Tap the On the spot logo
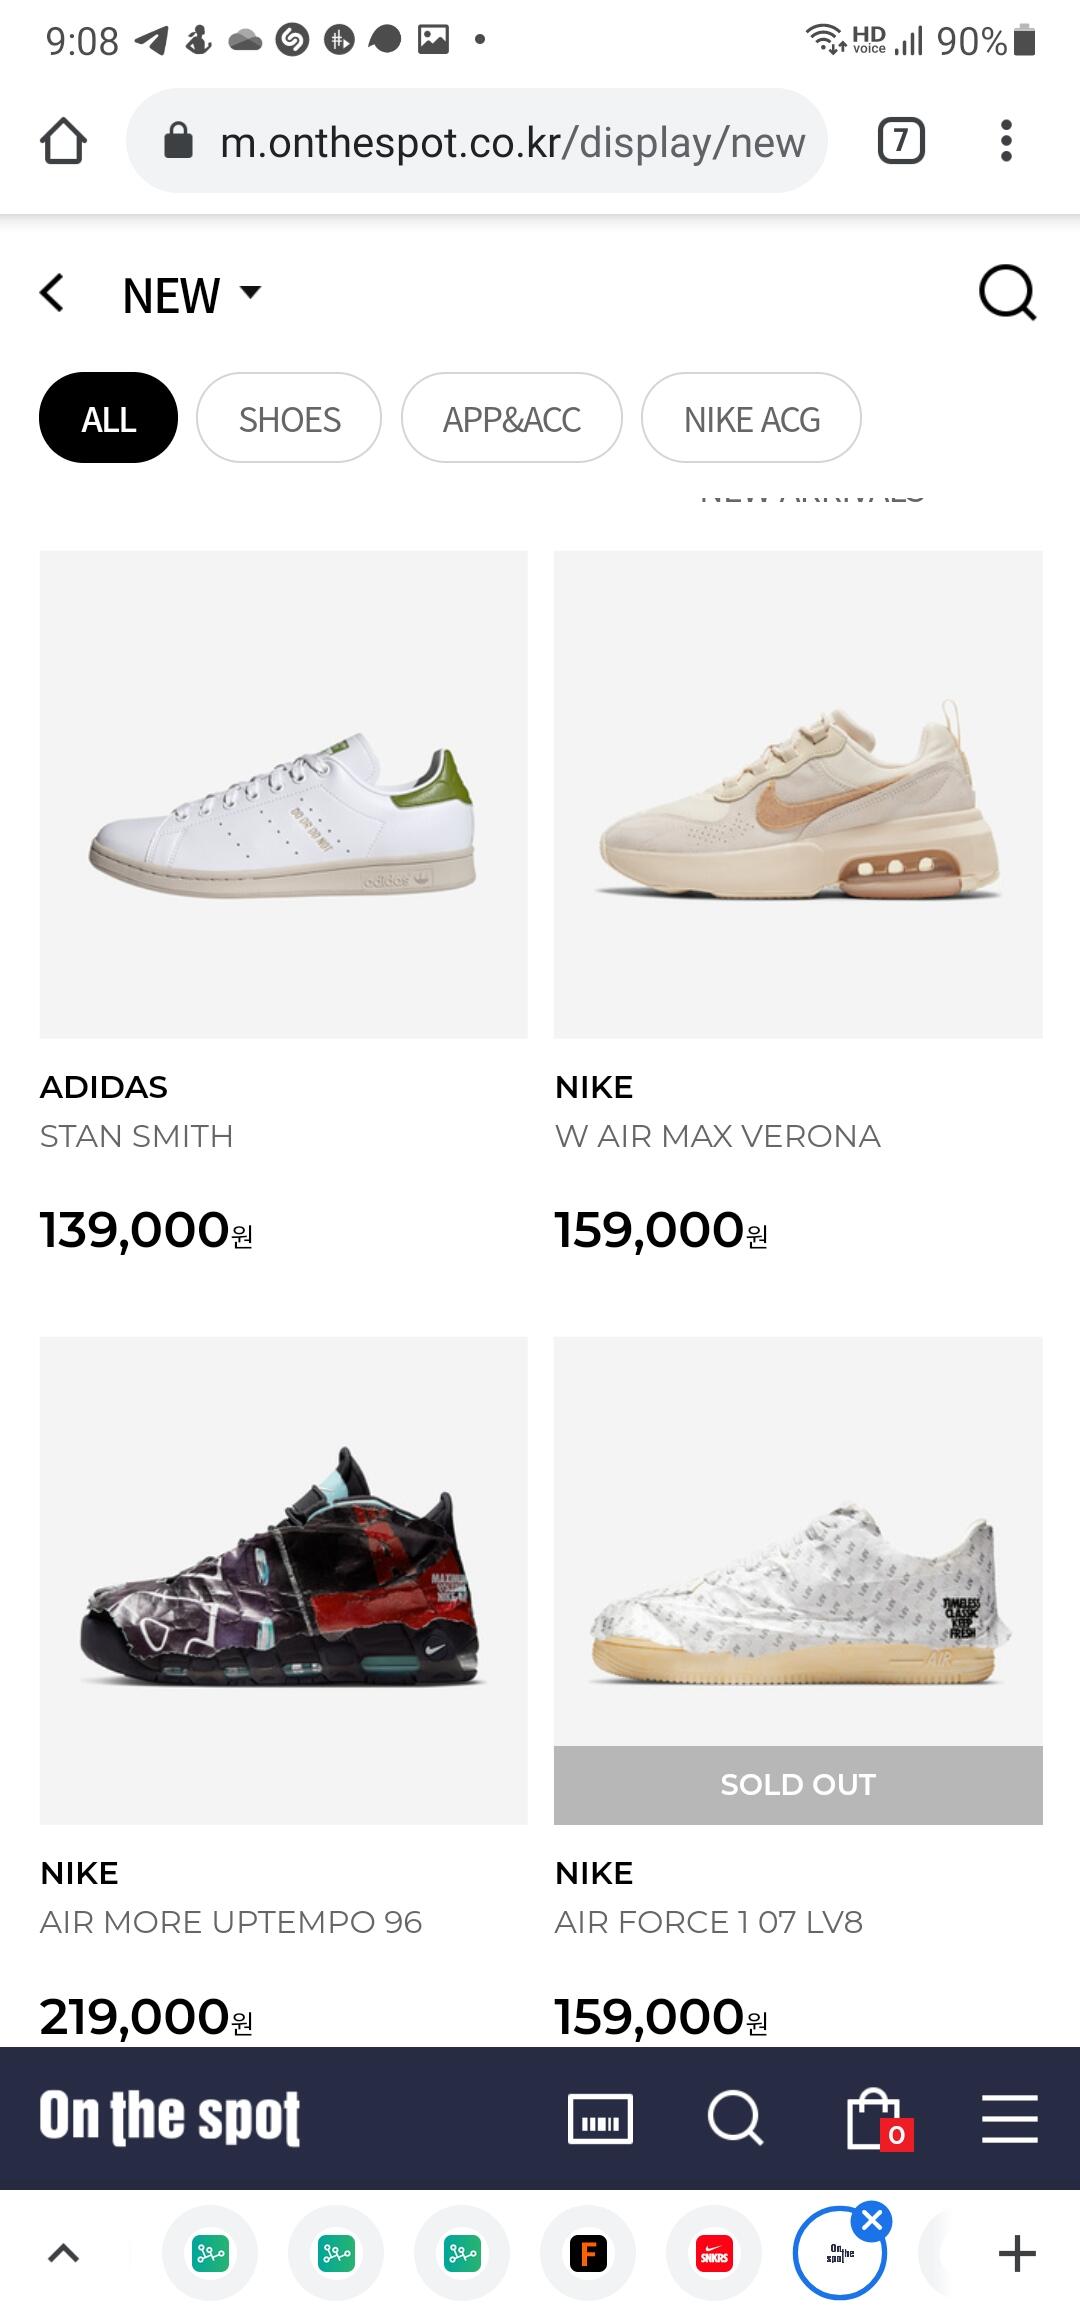This screenshot has width=1080, height=2316. [x=170, y=2117]
